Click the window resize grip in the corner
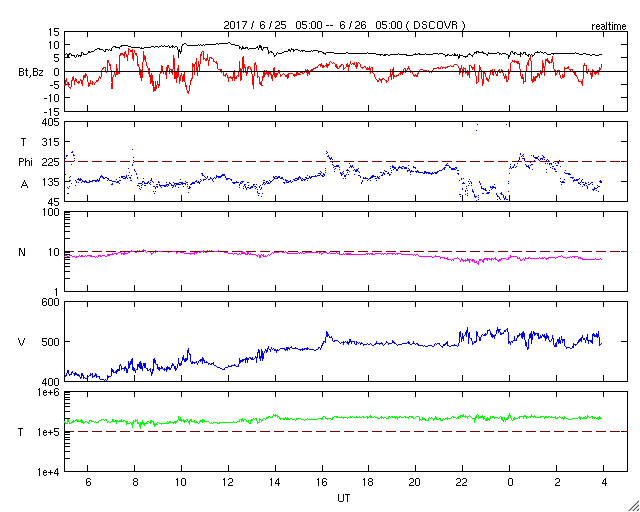 (633, 505)
